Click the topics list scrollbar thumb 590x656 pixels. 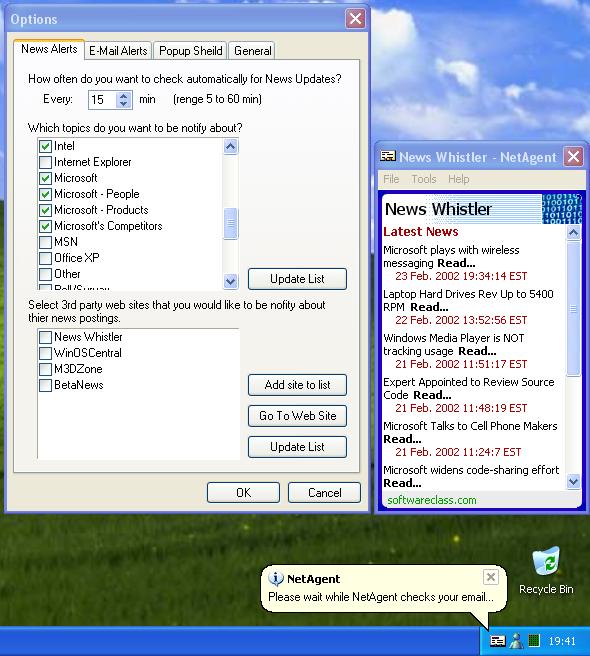pos(231,223)
